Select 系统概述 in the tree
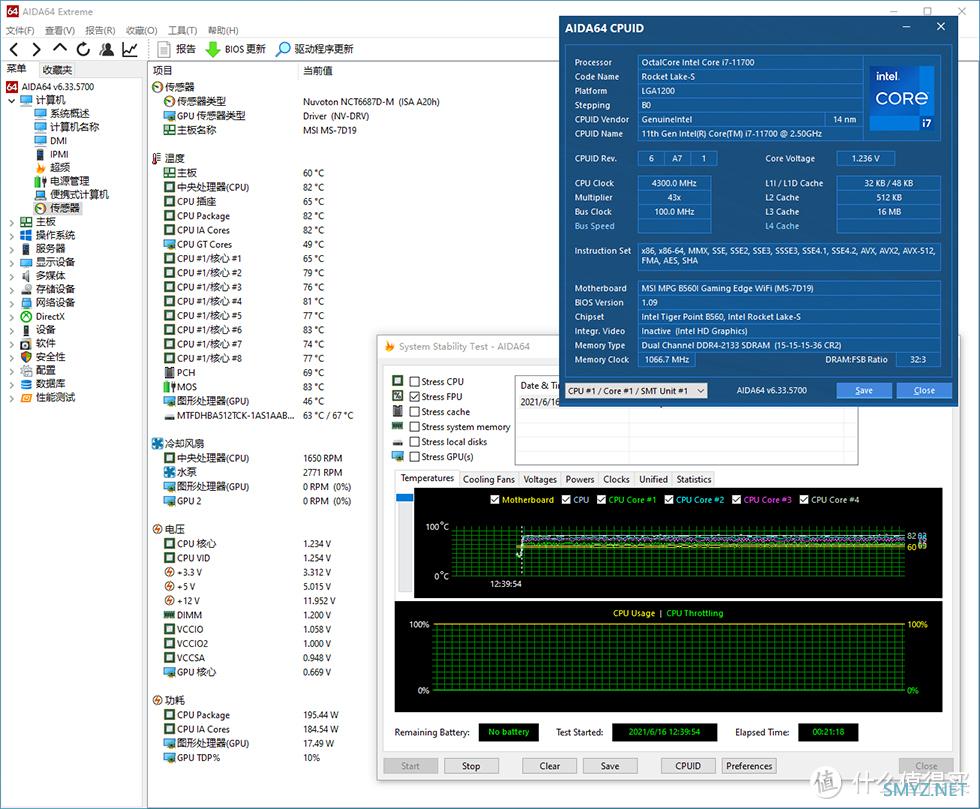The height and width of the screenshot is (809, 980). tap(69, 113)
